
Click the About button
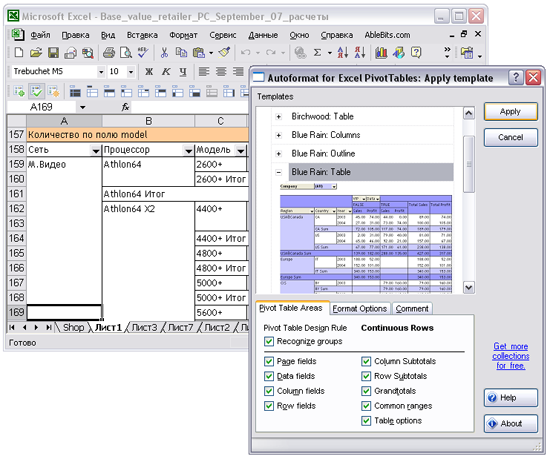(510, 424)
